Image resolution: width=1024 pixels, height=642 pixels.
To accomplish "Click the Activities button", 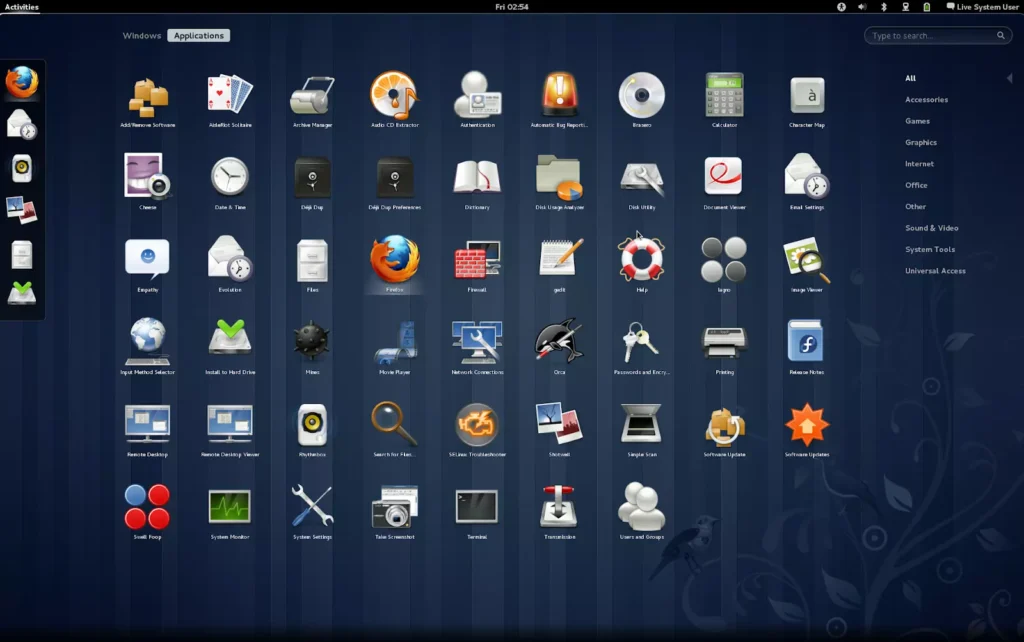I will [22, 7].
